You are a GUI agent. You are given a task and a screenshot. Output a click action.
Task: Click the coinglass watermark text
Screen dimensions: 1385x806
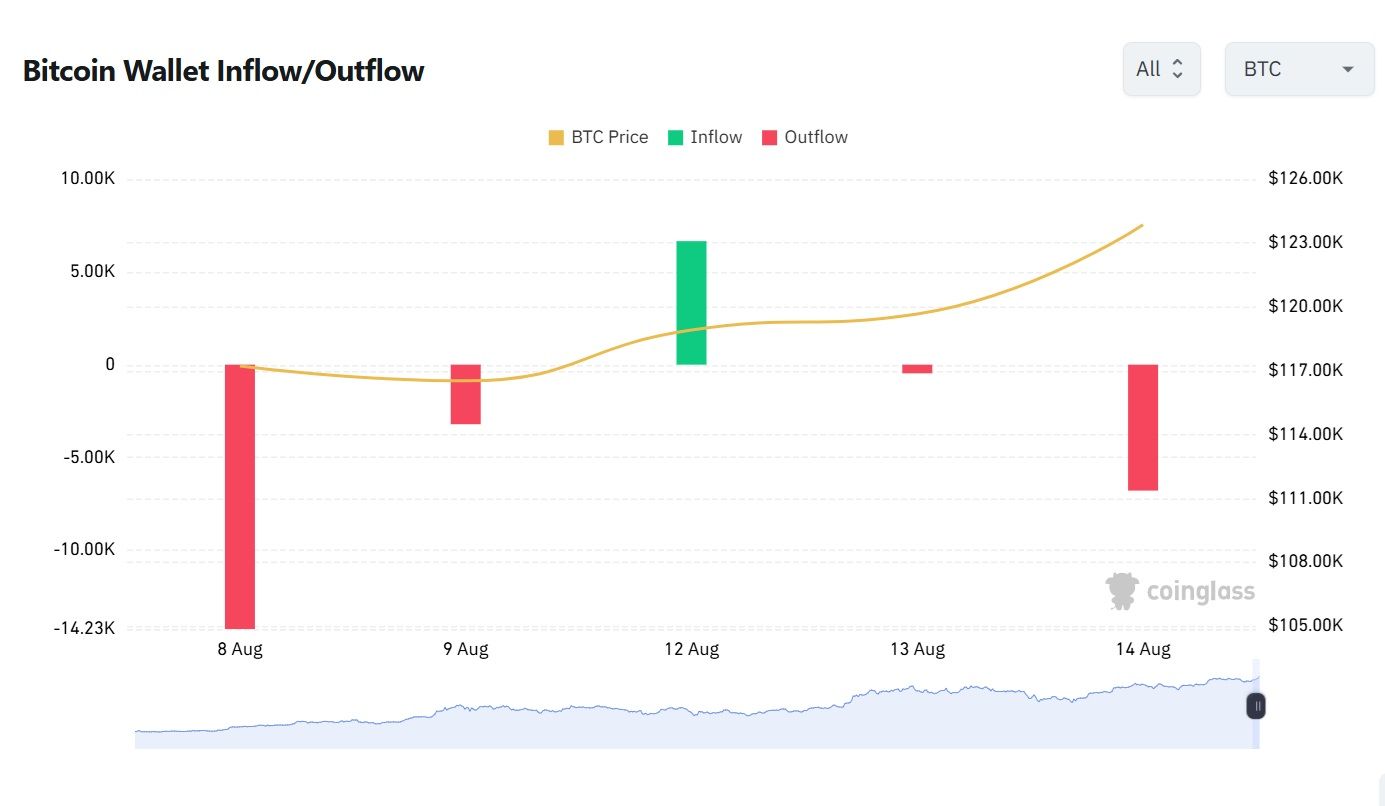[x=1198, y=590]
